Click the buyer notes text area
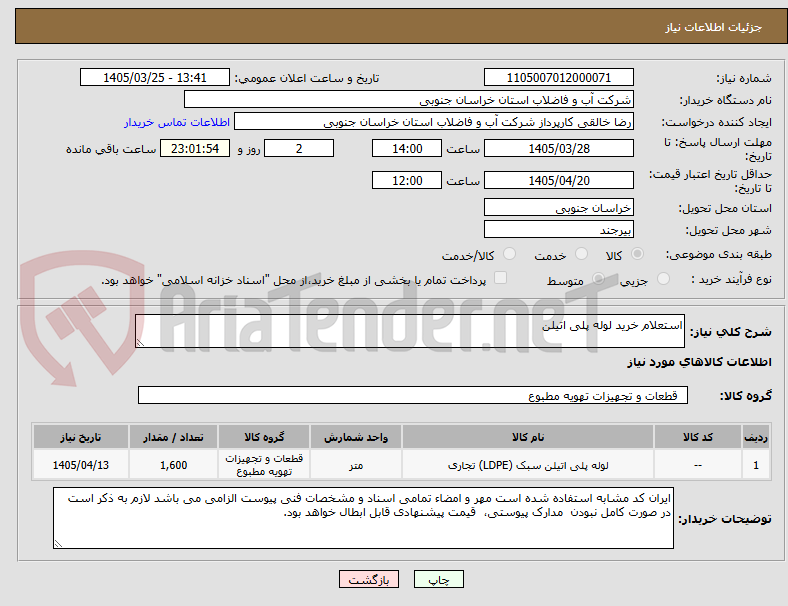 (363, 518)
